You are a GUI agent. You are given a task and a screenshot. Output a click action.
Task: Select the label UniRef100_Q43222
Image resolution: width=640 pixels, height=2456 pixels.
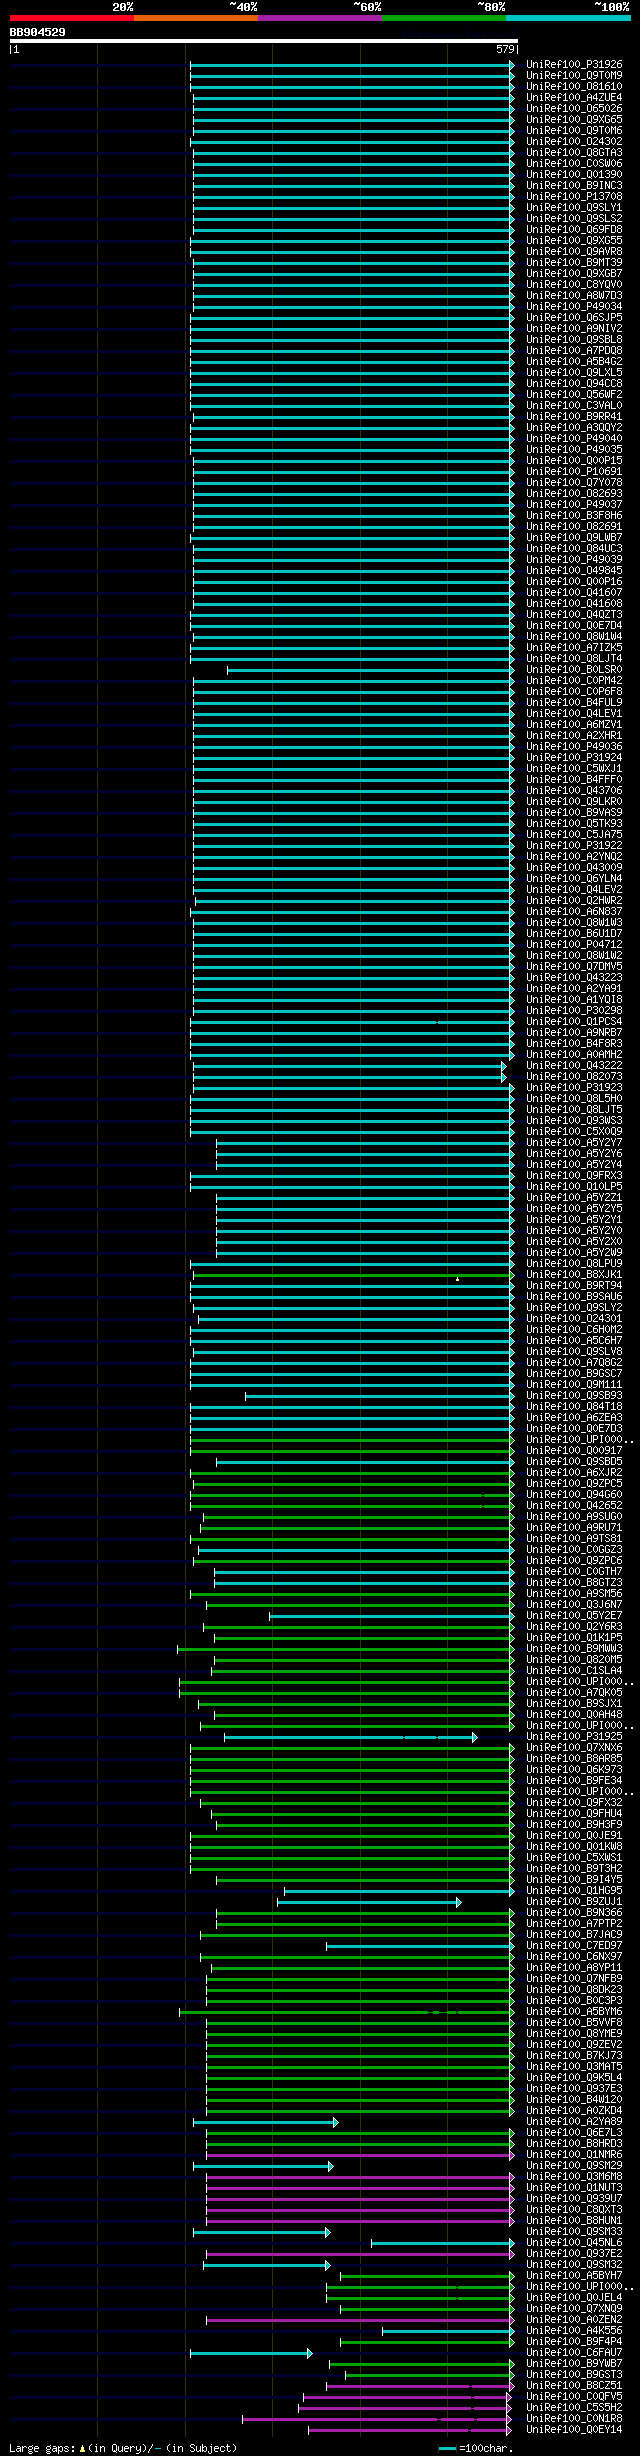(x=574, y=1065)
